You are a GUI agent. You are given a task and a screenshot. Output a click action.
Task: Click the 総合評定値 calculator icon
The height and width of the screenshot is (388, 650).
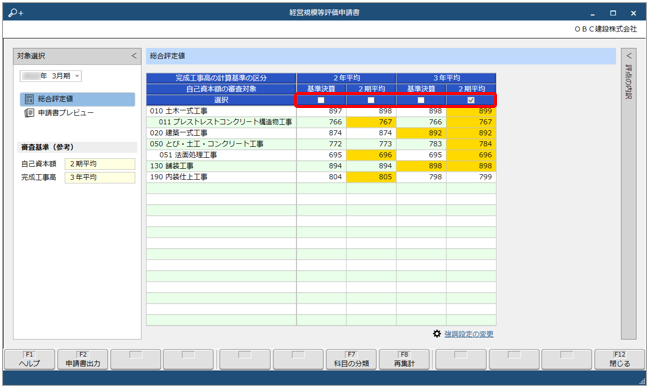[29, 99]
